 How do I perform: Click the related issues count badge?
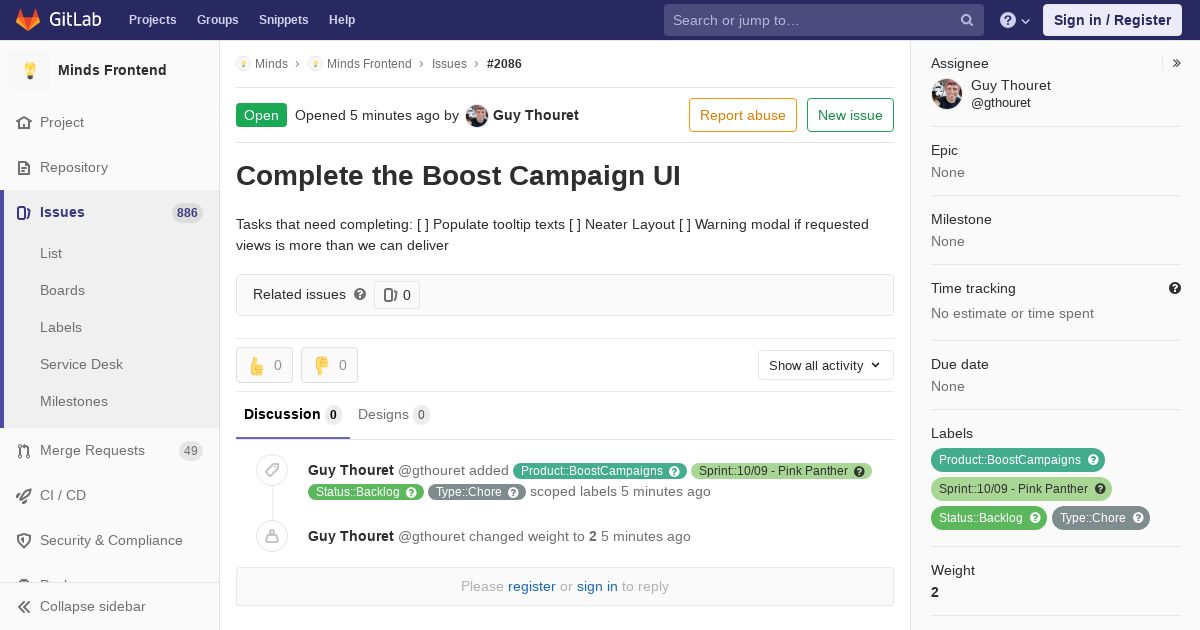coord(397,295)
